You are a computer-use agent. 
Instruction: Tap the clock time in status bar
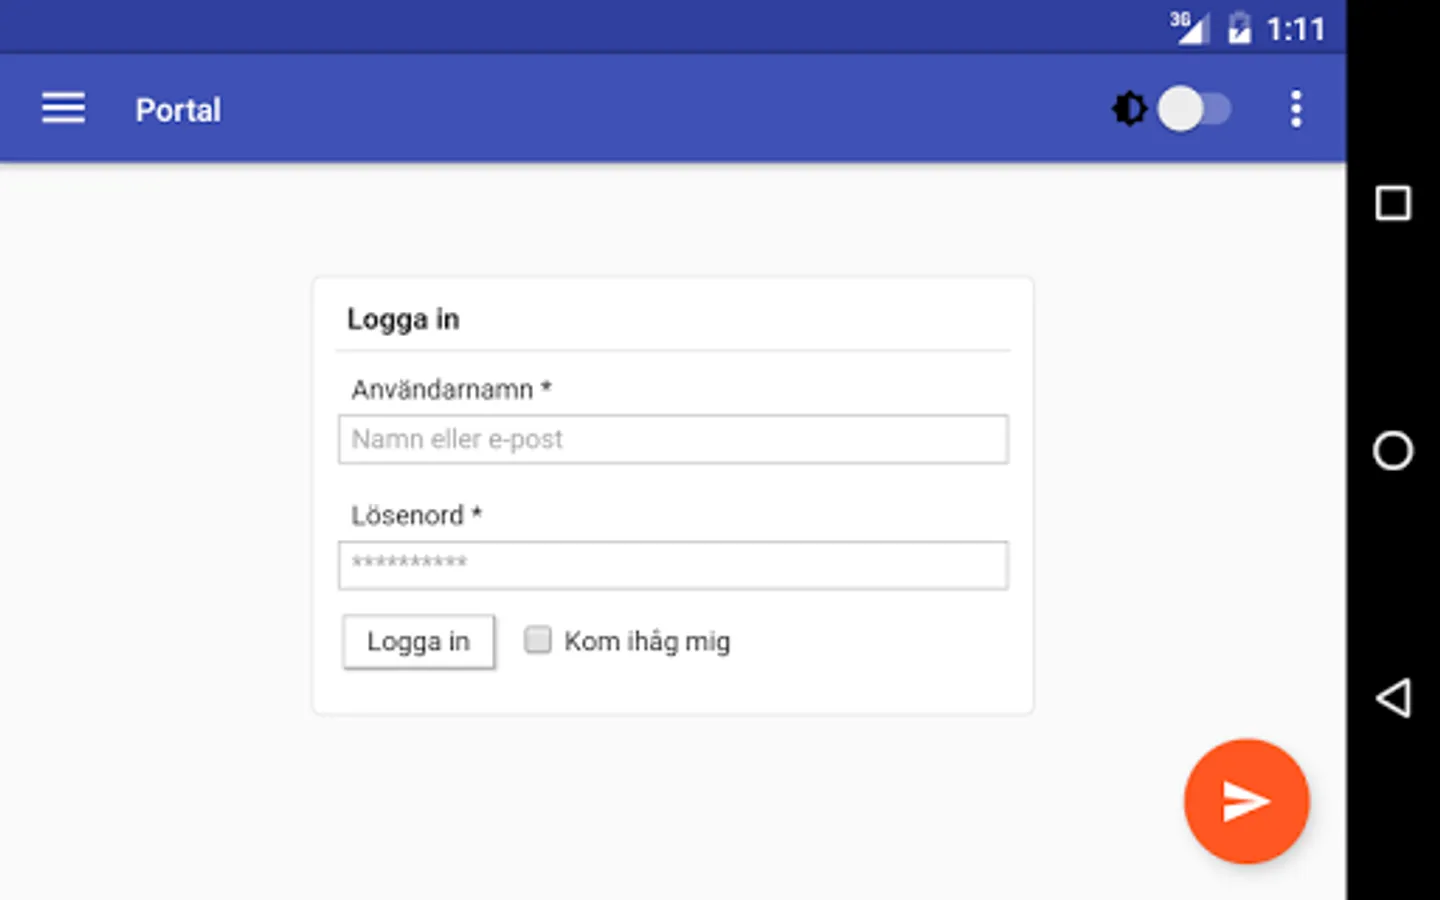pos(1295,29)
